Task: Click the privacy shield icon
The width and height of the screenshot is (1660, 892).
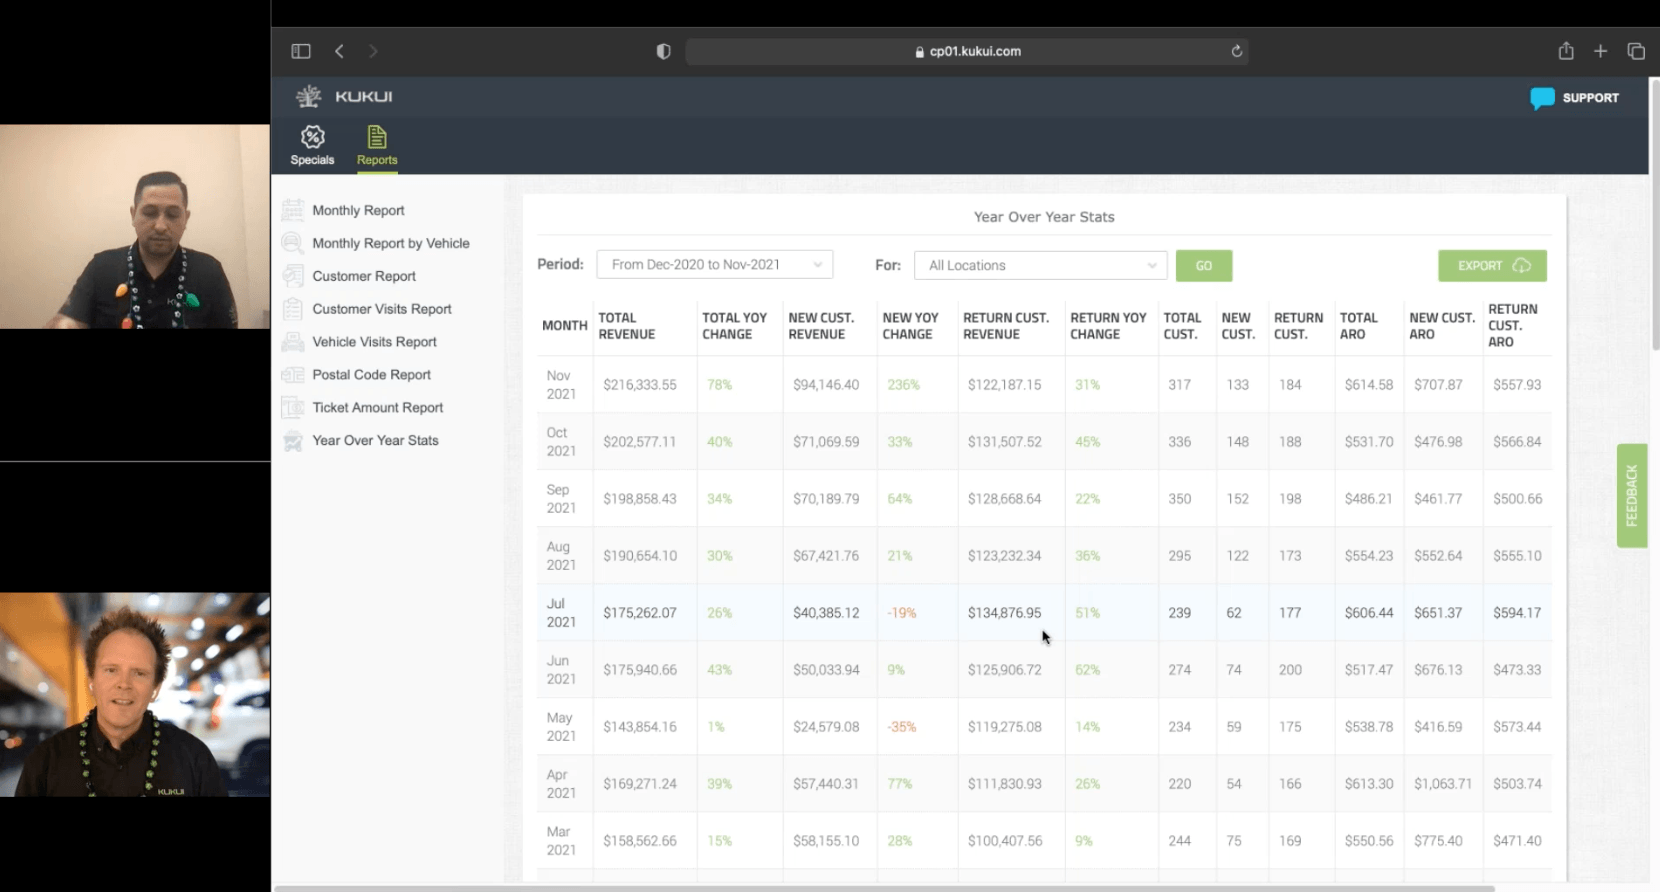Action: [x=663, y=51]
